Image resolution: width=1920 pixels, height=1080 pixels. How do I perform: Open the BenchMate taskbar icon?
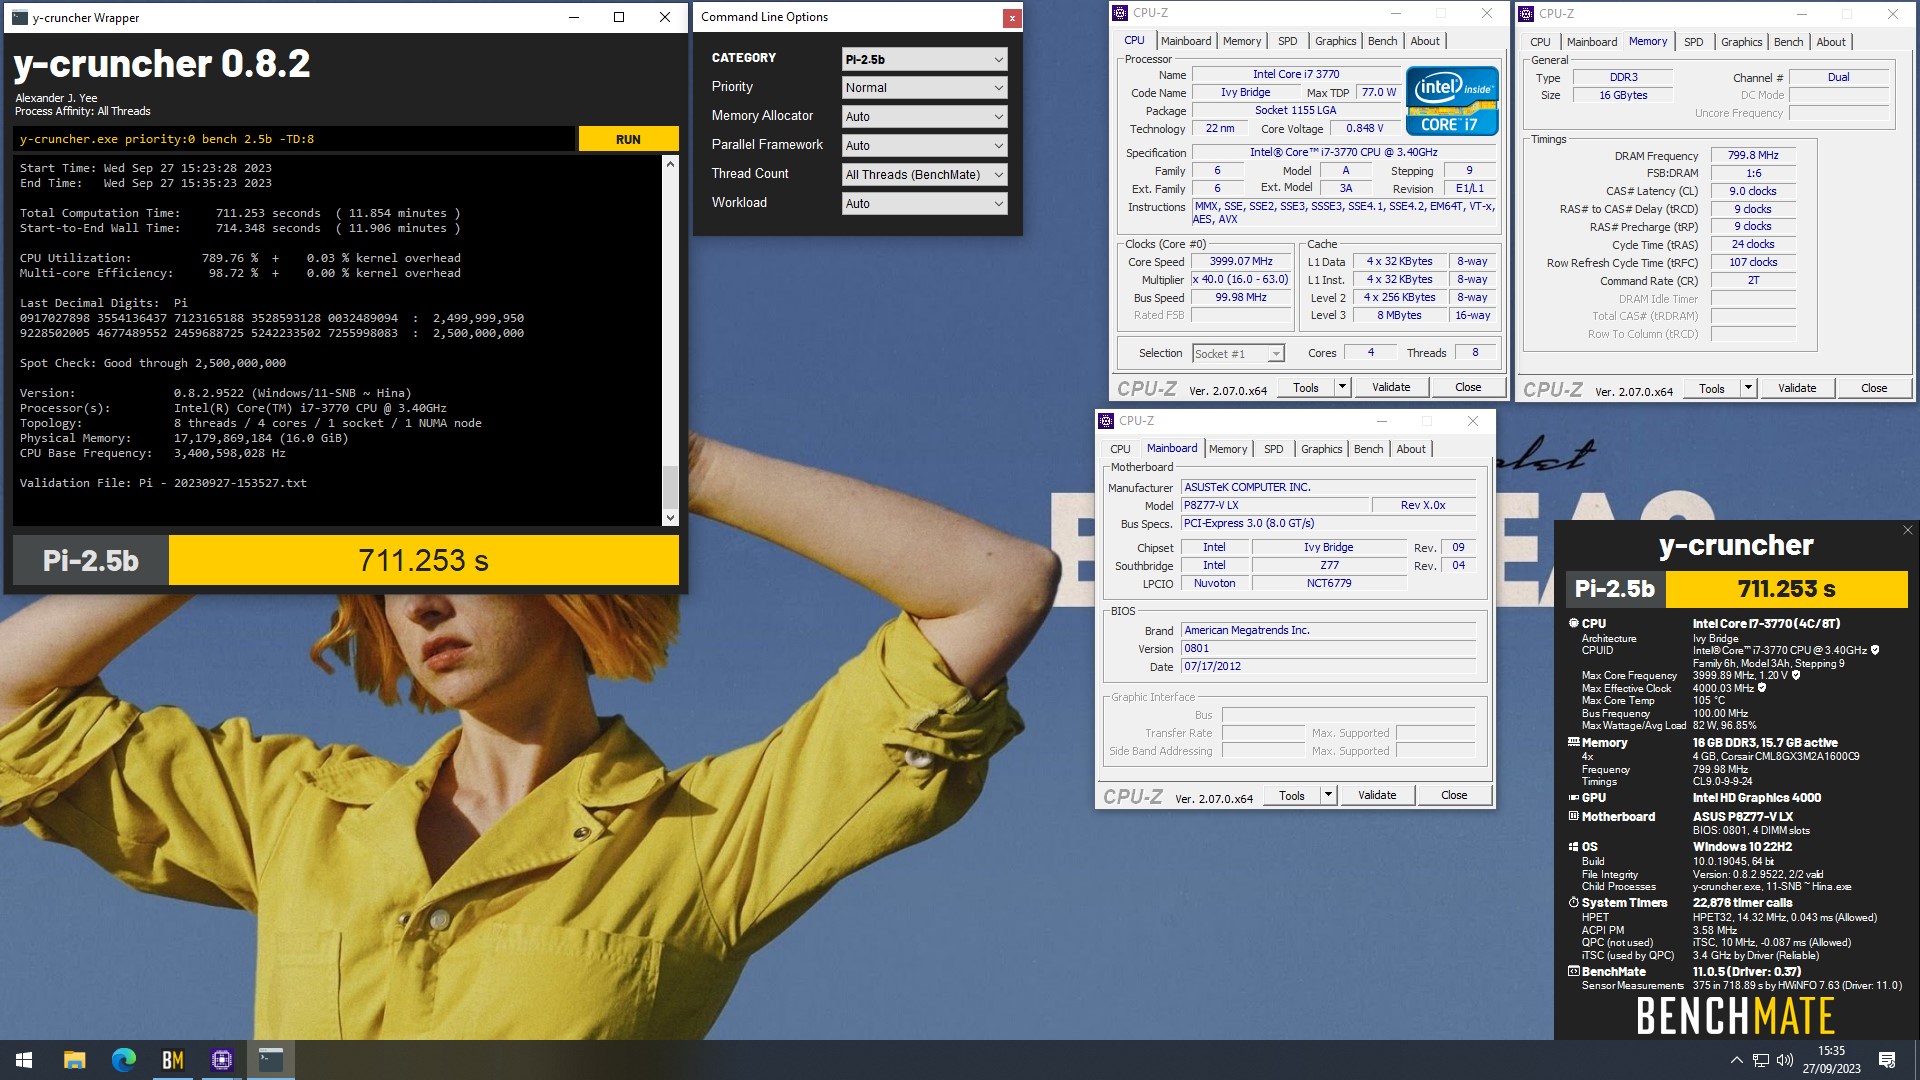(172, 1060)
